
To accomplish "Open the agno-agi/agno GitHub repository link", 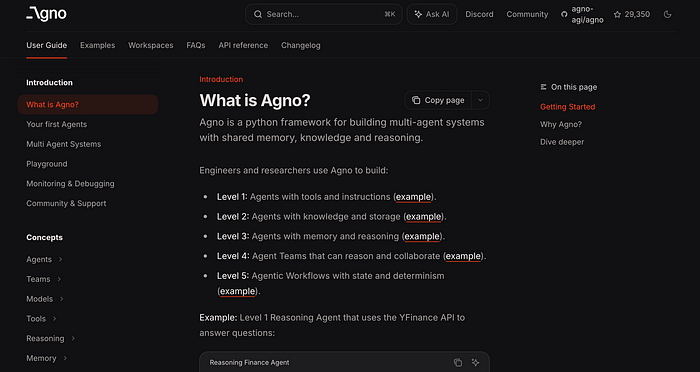I will 583,14.
